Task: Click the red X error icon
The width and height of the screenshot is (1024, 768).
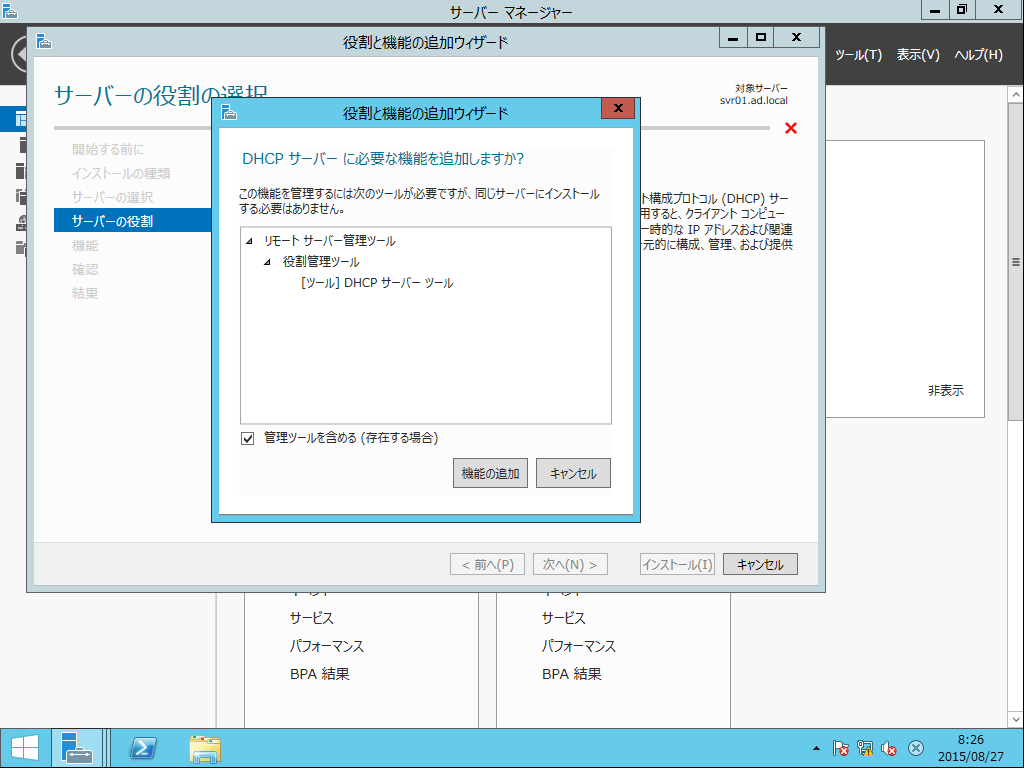Action: pyautogui.click(x=791, y=128)
